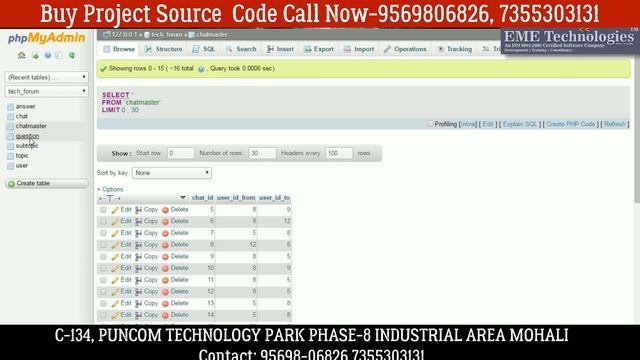Image resolution: width=640 pixels, height=360 pixels.
Task: Click the chat table icon
Action: pyautogui.click(x=11, y=117)
